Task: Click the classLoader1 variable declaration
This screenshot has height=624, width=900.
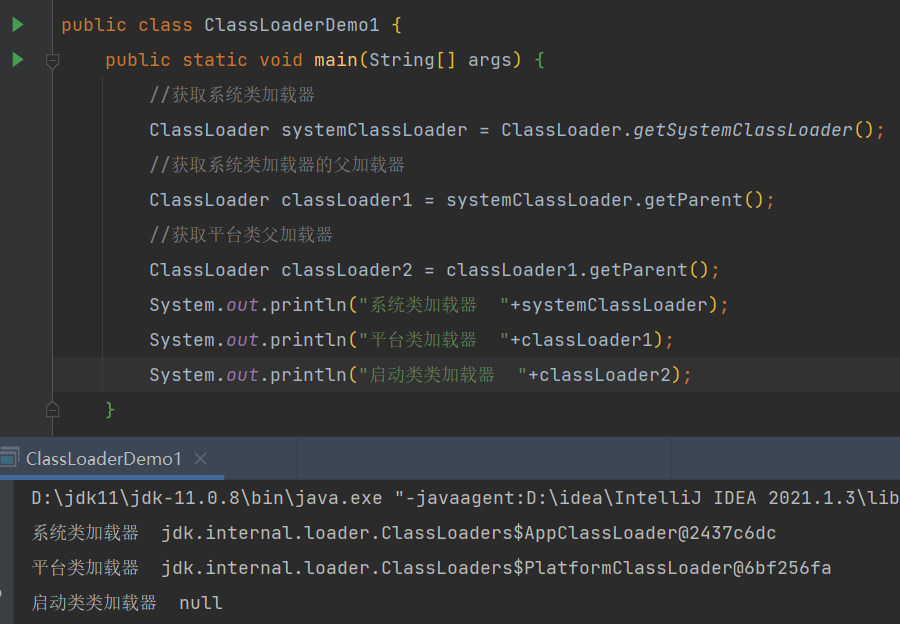Action: (x=347, y=200)
